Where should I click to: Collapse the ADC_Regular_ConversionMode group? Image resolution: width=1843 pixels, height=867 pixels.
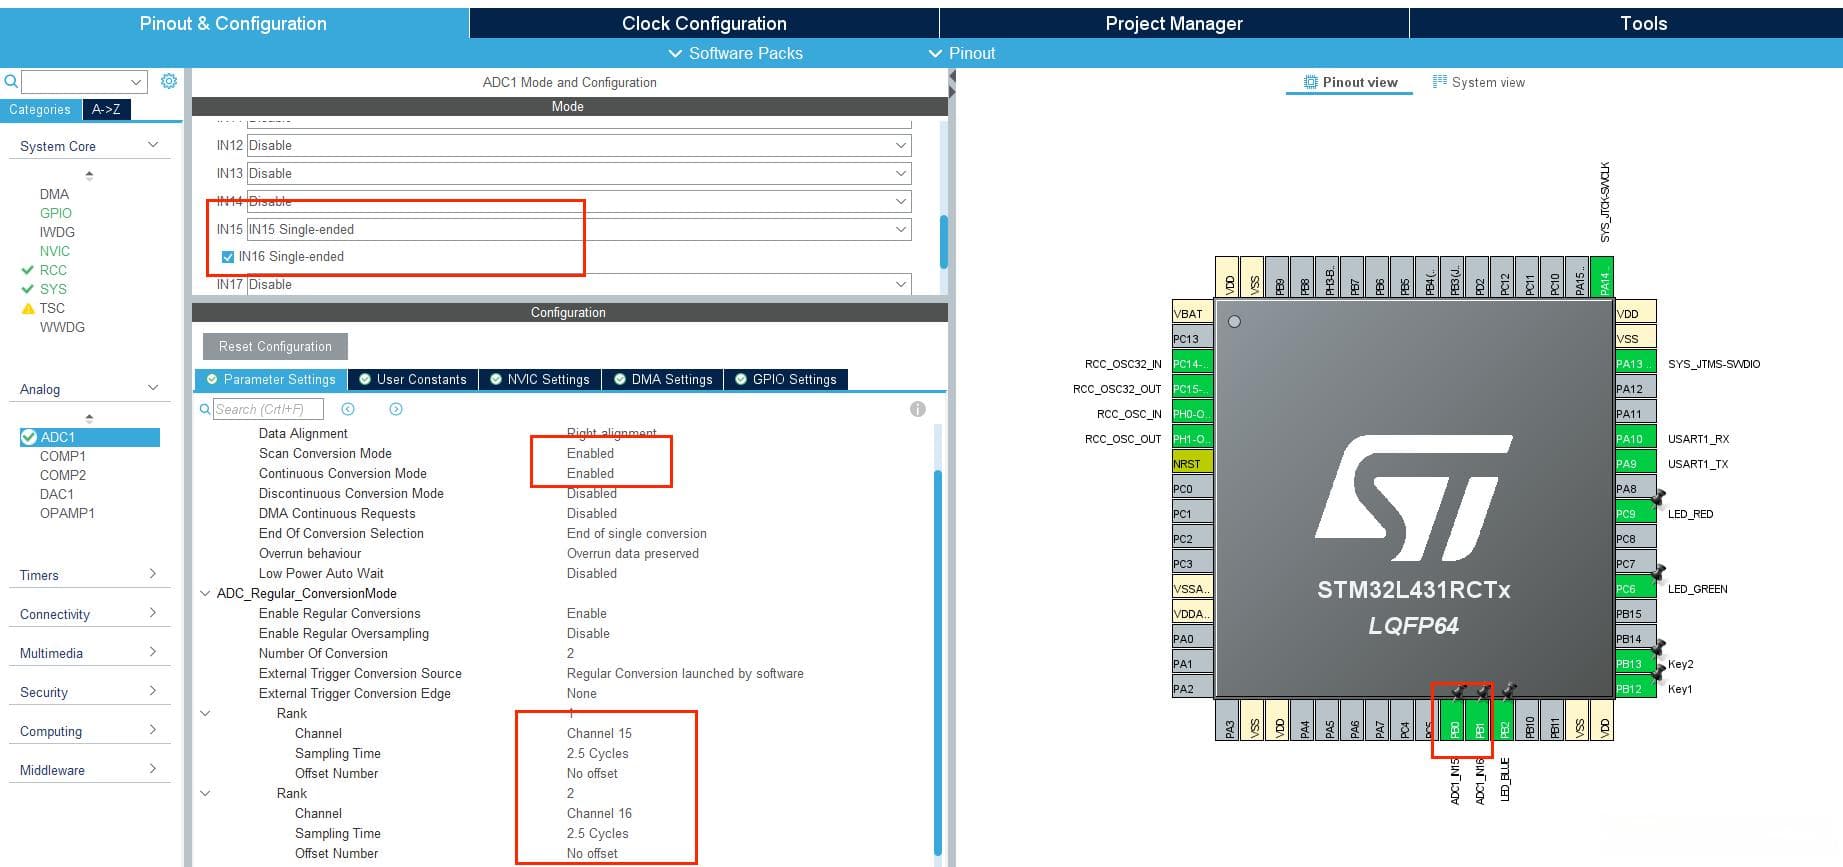(x=205, y=593)
